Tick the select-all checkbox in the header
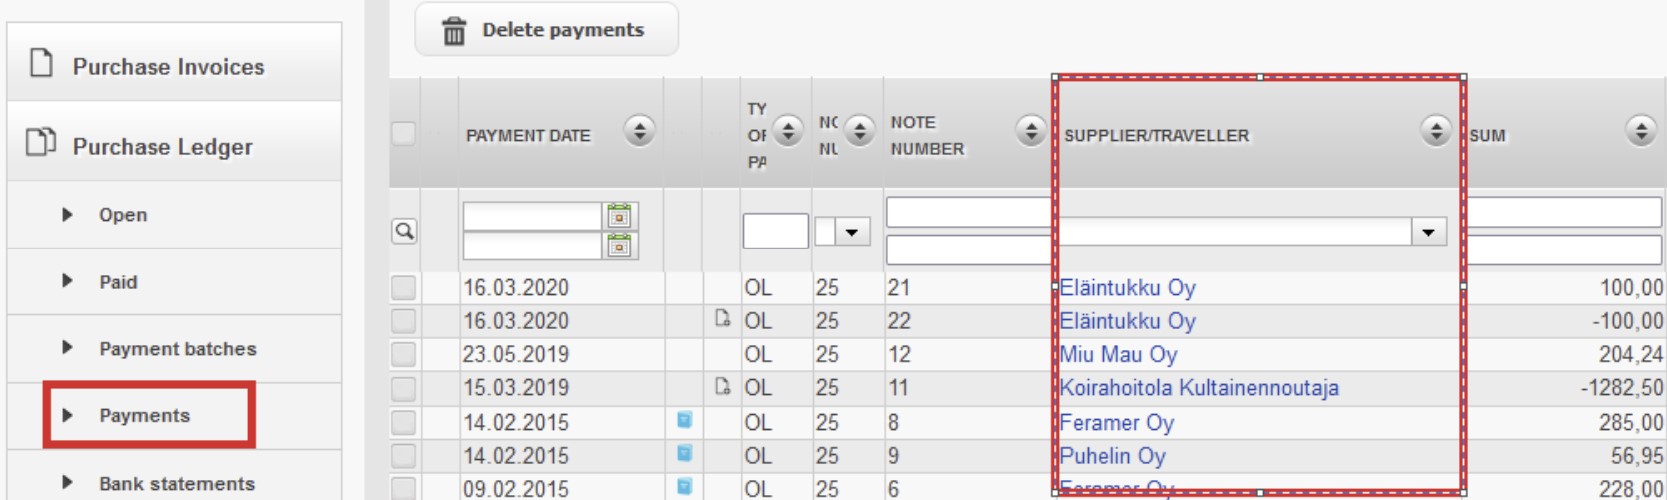 [x=403, y=133]
